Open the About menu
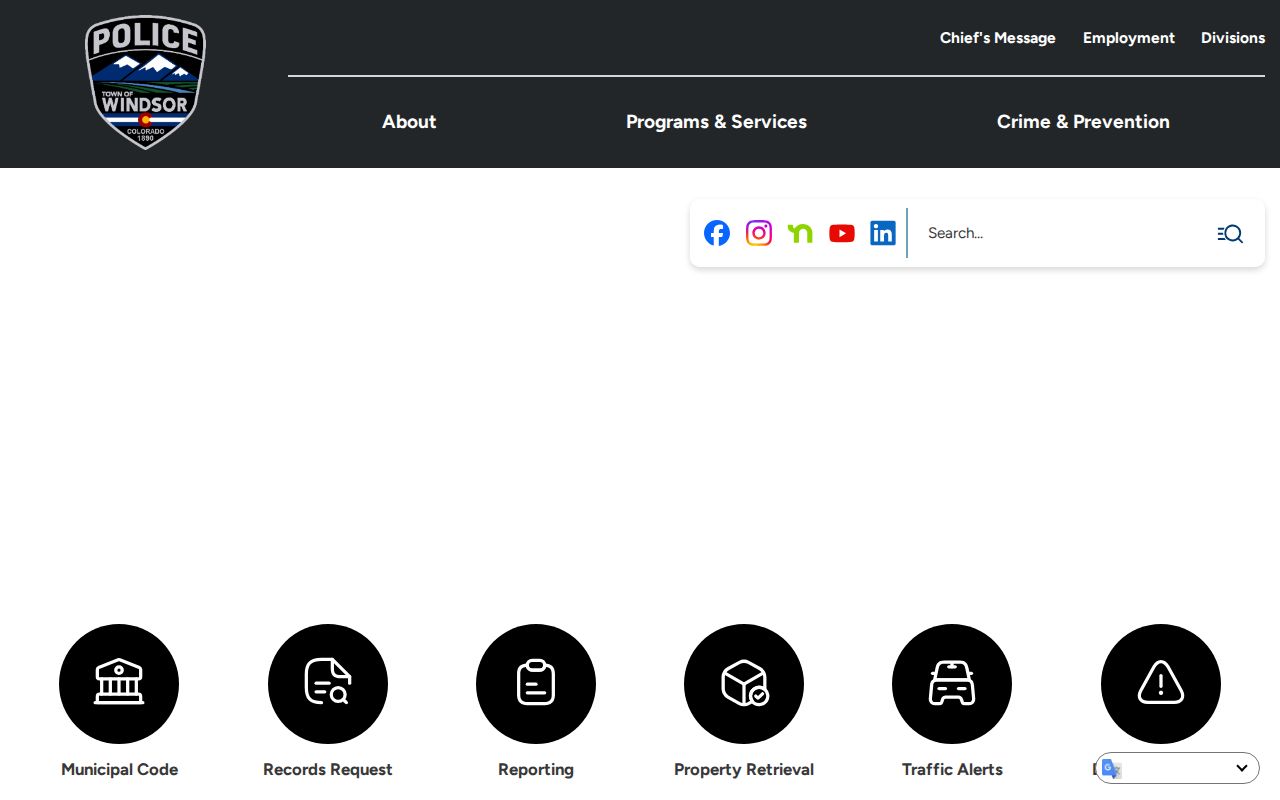 click(409, 122)
